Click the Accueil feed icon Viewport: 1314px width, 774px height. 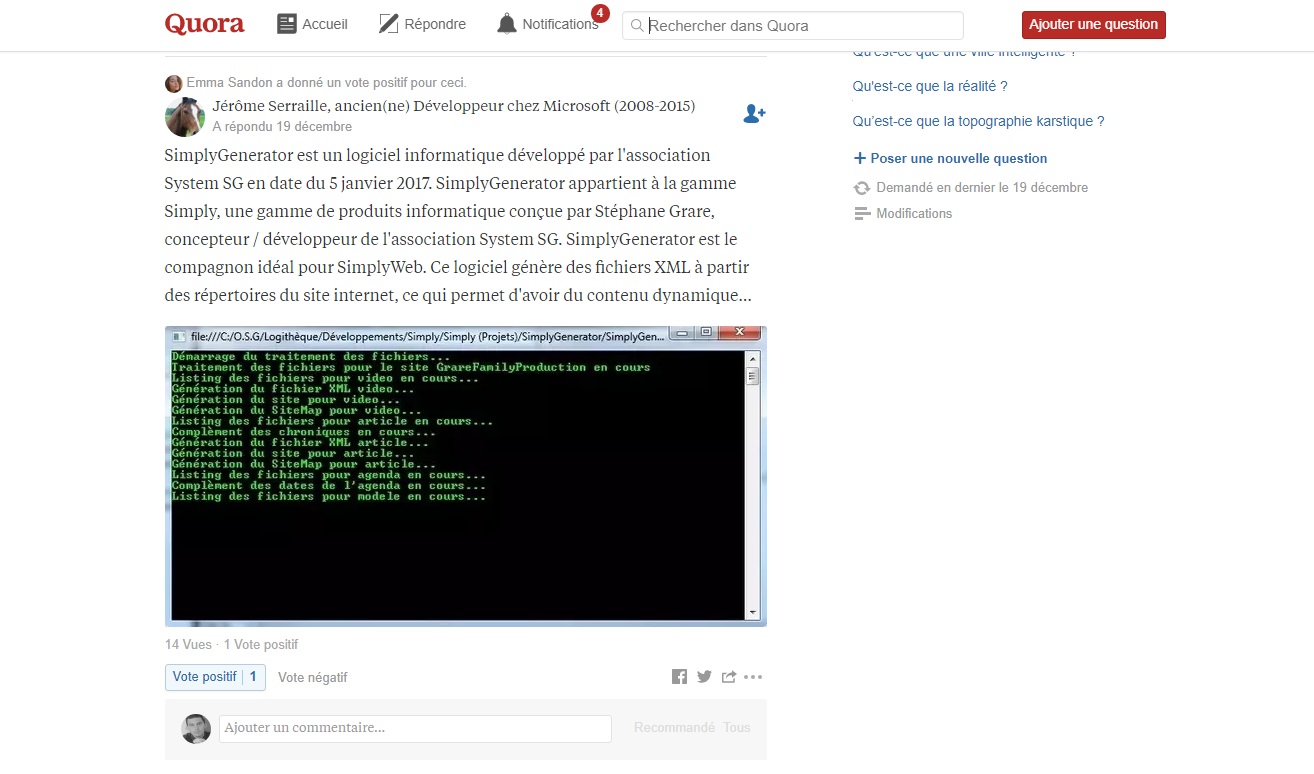[x=287, y=24]
